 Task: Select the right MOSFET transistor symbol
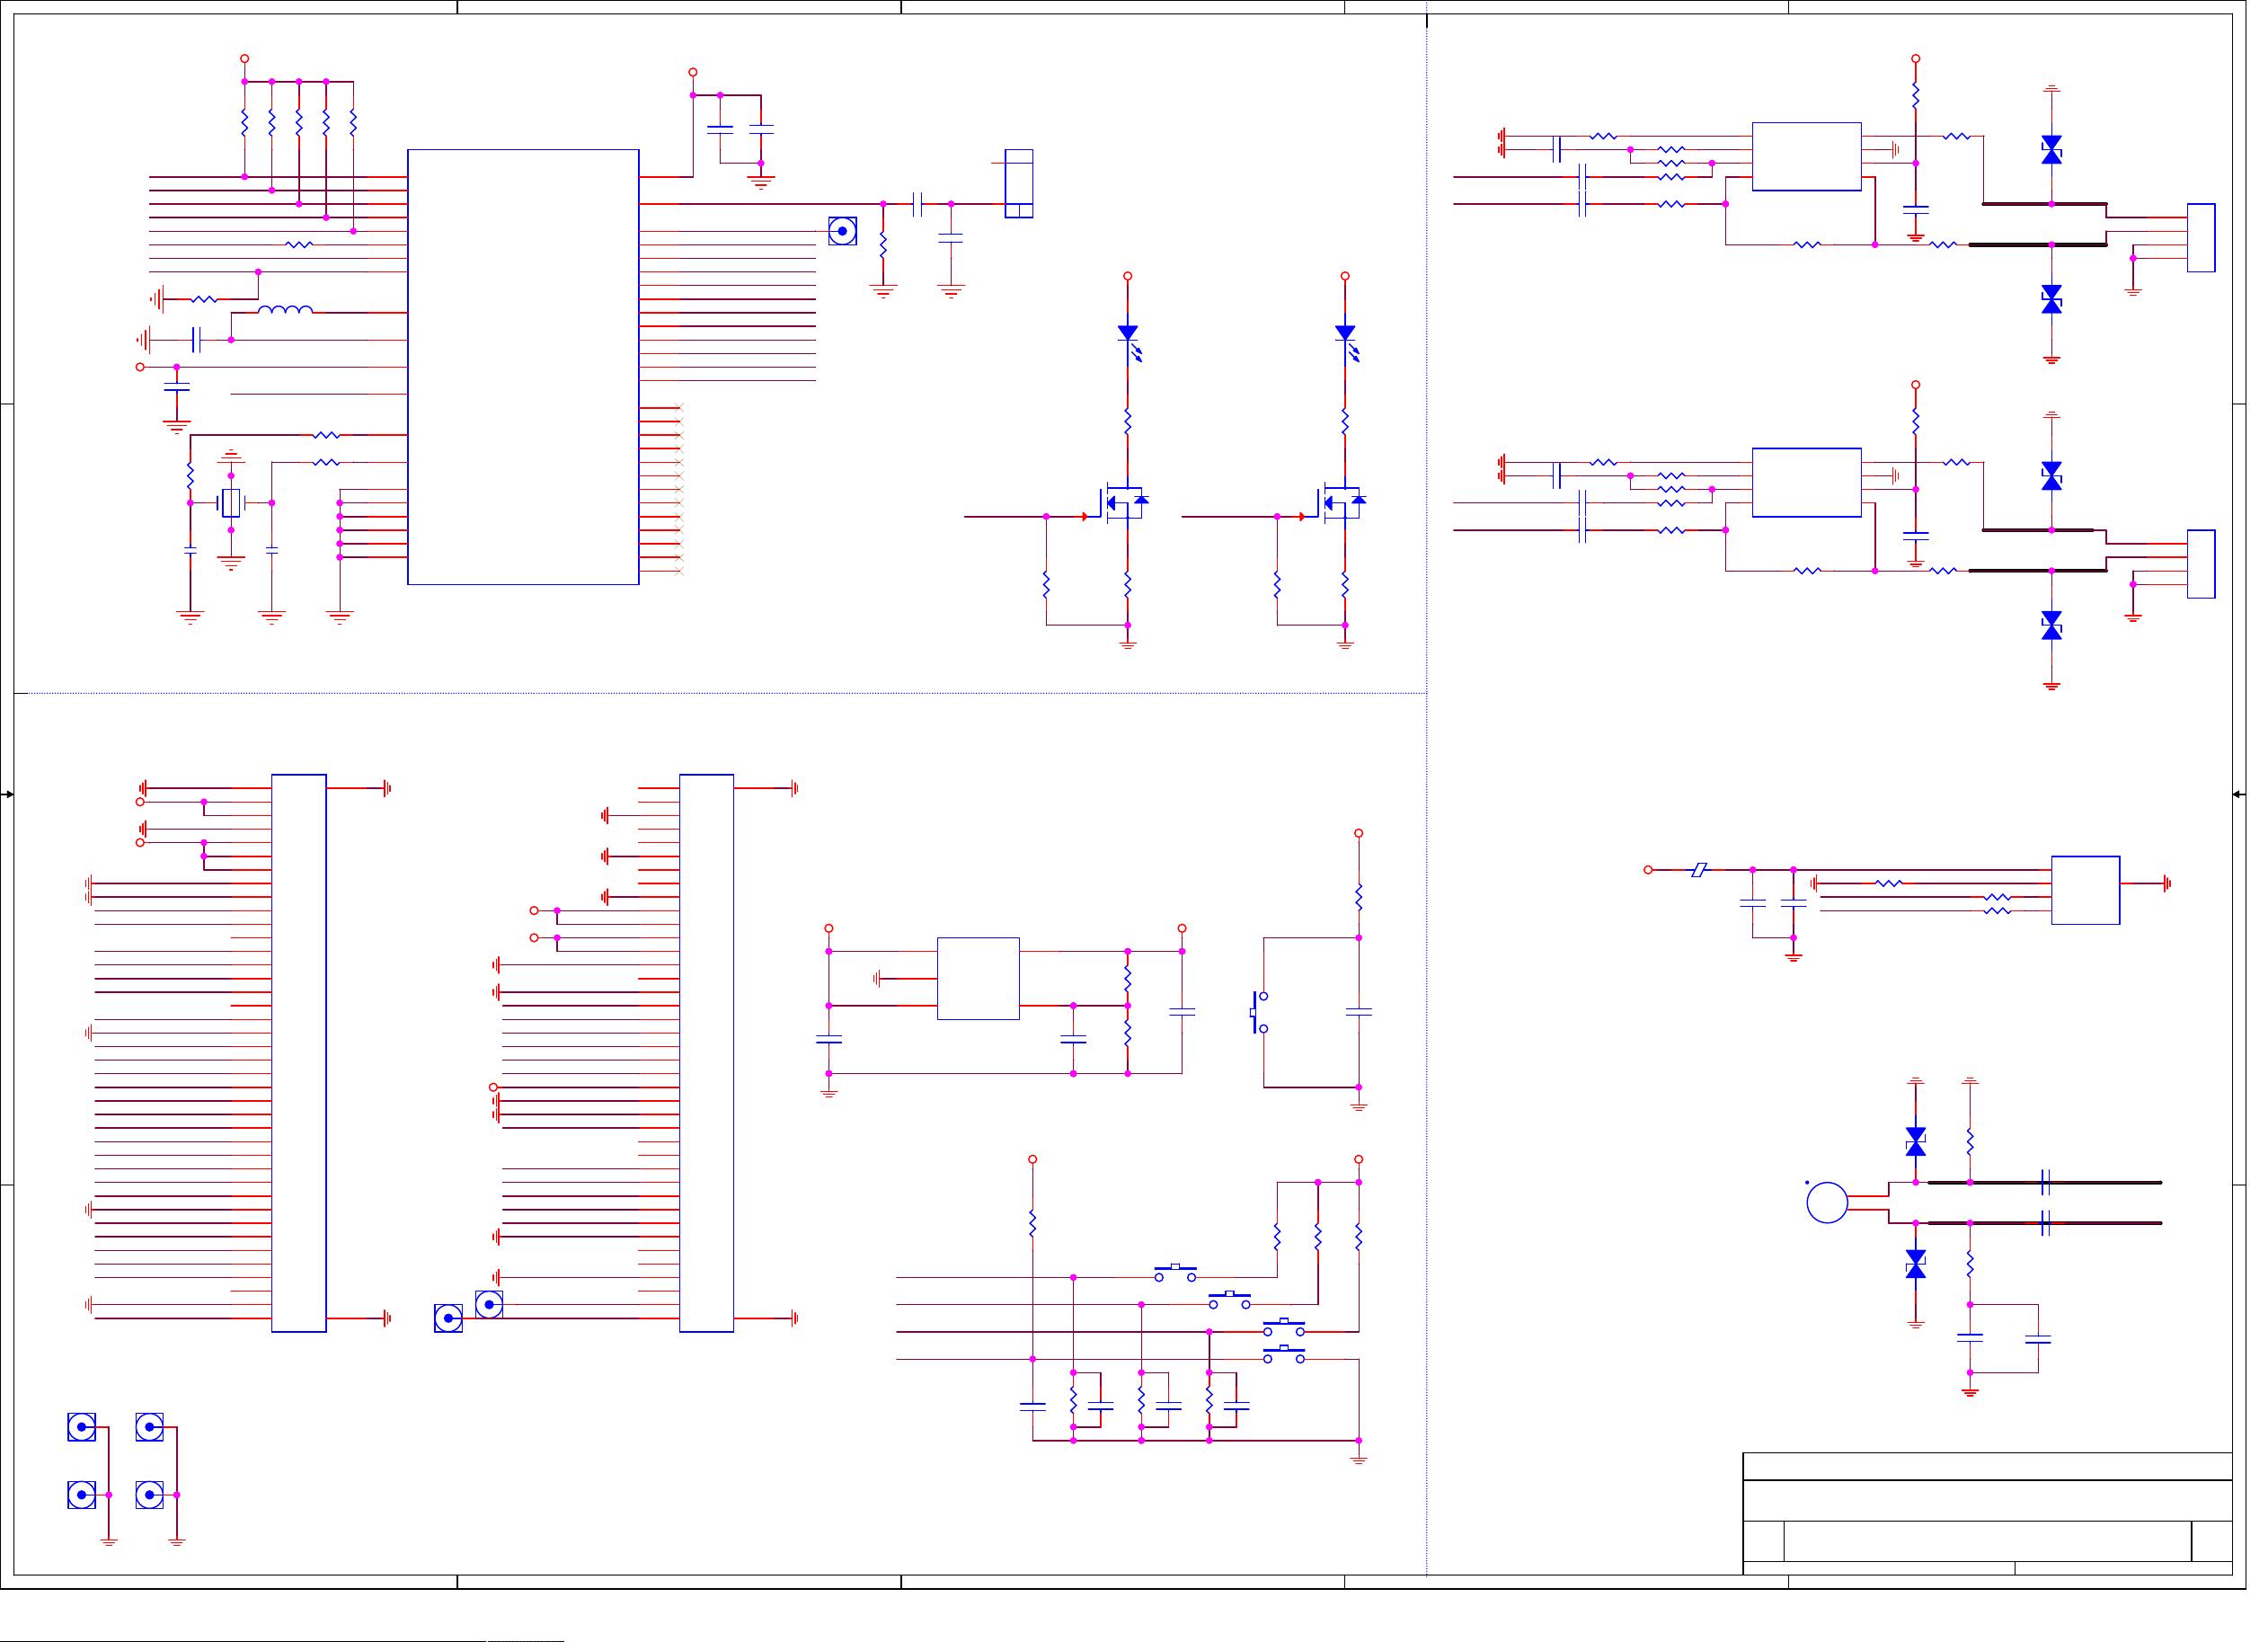pyautogui.click(x=1341, y=503)
